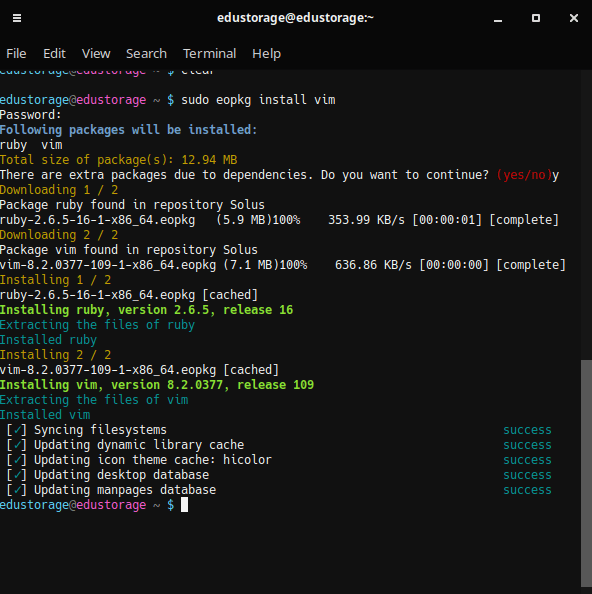Click 'success' beside Updating manpages database

tap(527, 490)
